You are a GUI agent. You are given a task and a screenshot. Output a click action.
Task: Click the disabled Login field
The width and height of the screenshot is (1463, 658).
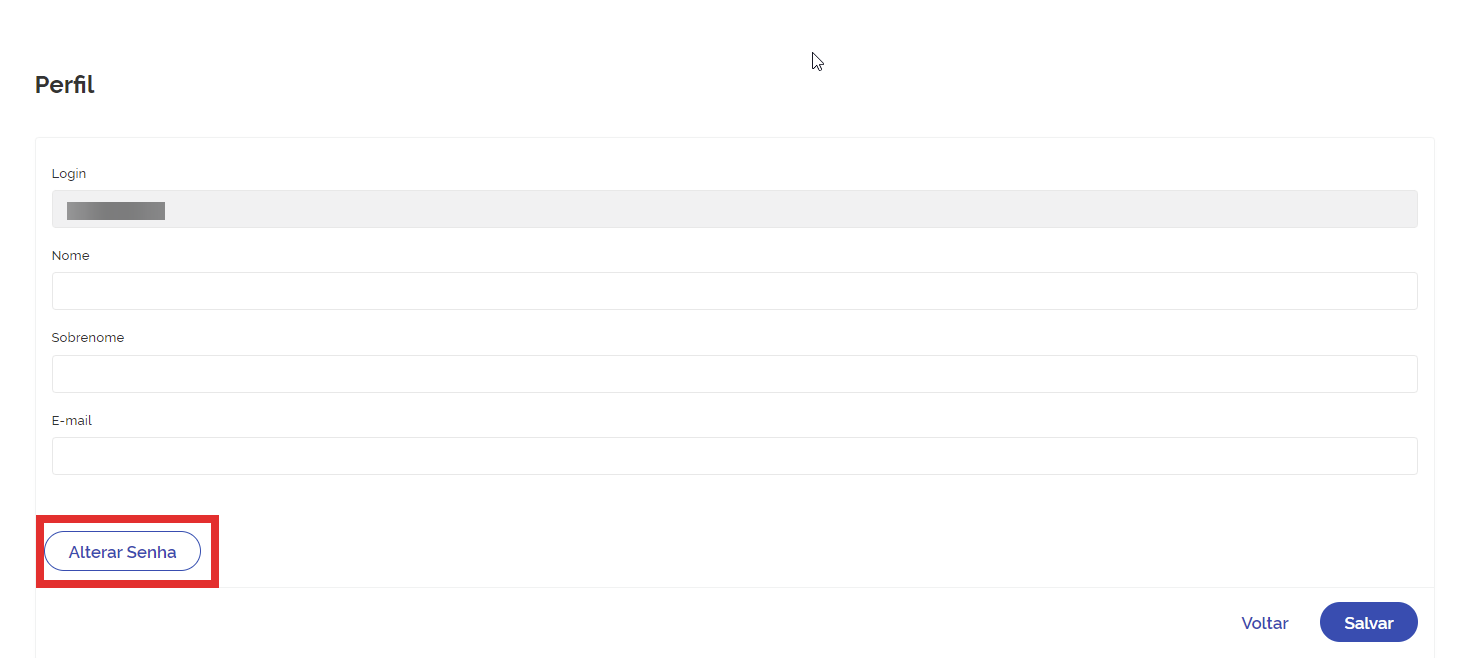[x=734, y=209]
